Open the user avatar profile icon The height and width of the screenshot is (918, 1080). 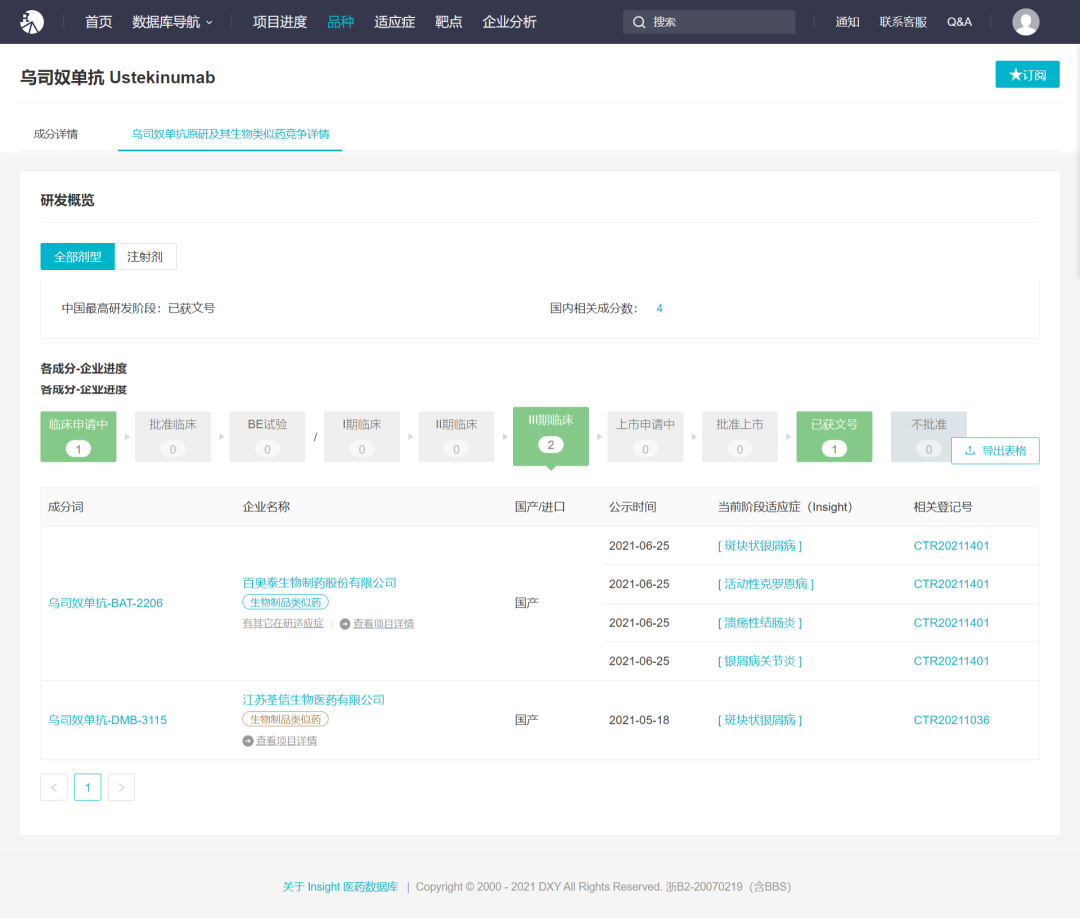pyautogui.click(x=1025, y=22)
